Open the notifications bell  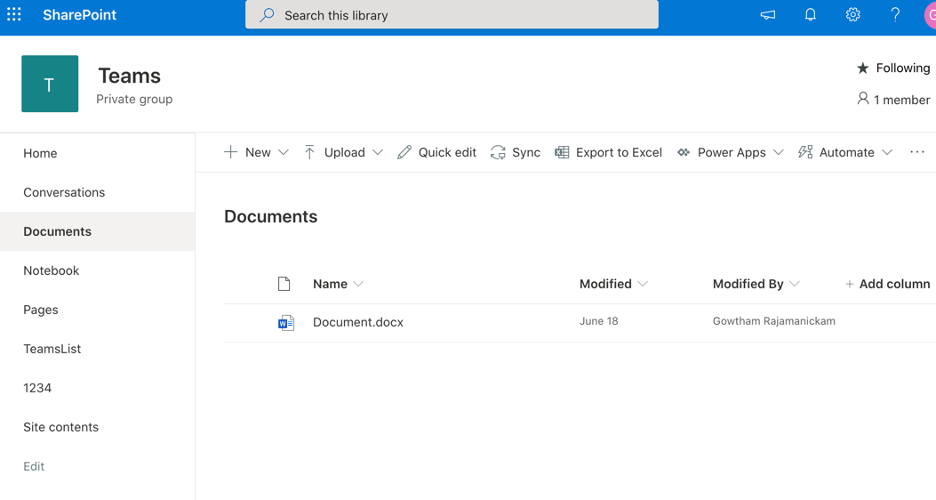tap(810, 15)
